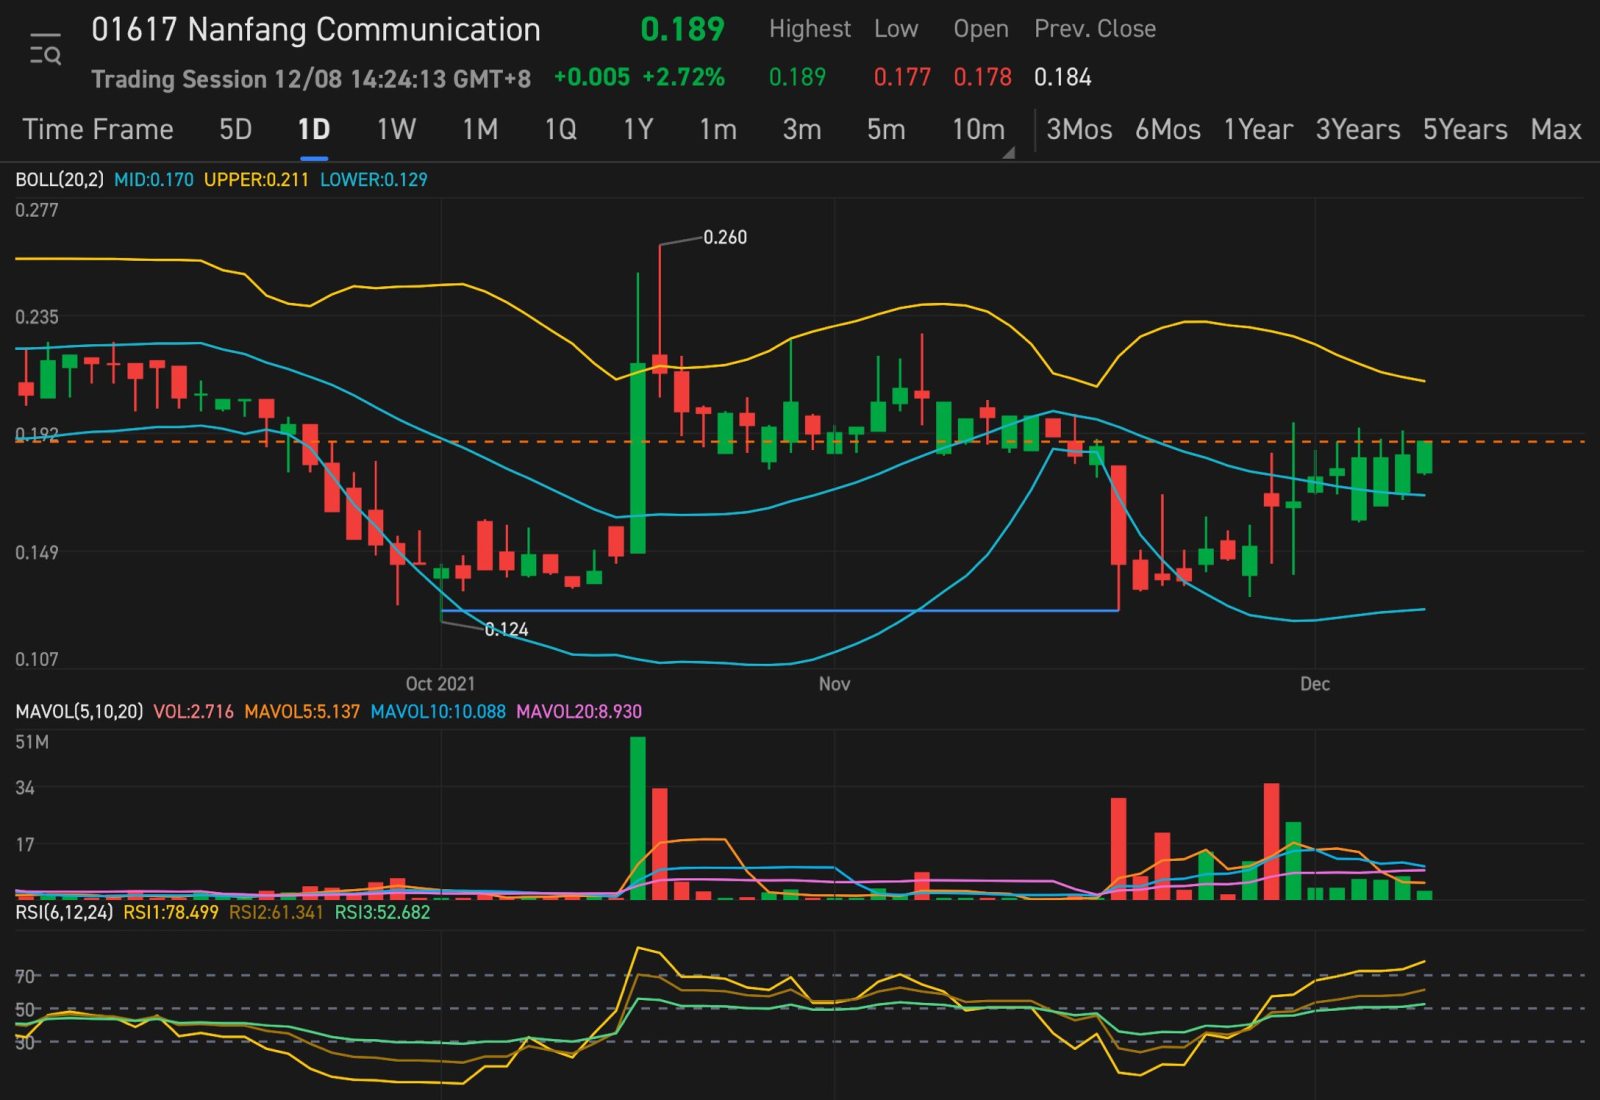The image size is (1600, 1100).
Task: Click the RSI3:52.682 label
Action: [x=382, y=913]
